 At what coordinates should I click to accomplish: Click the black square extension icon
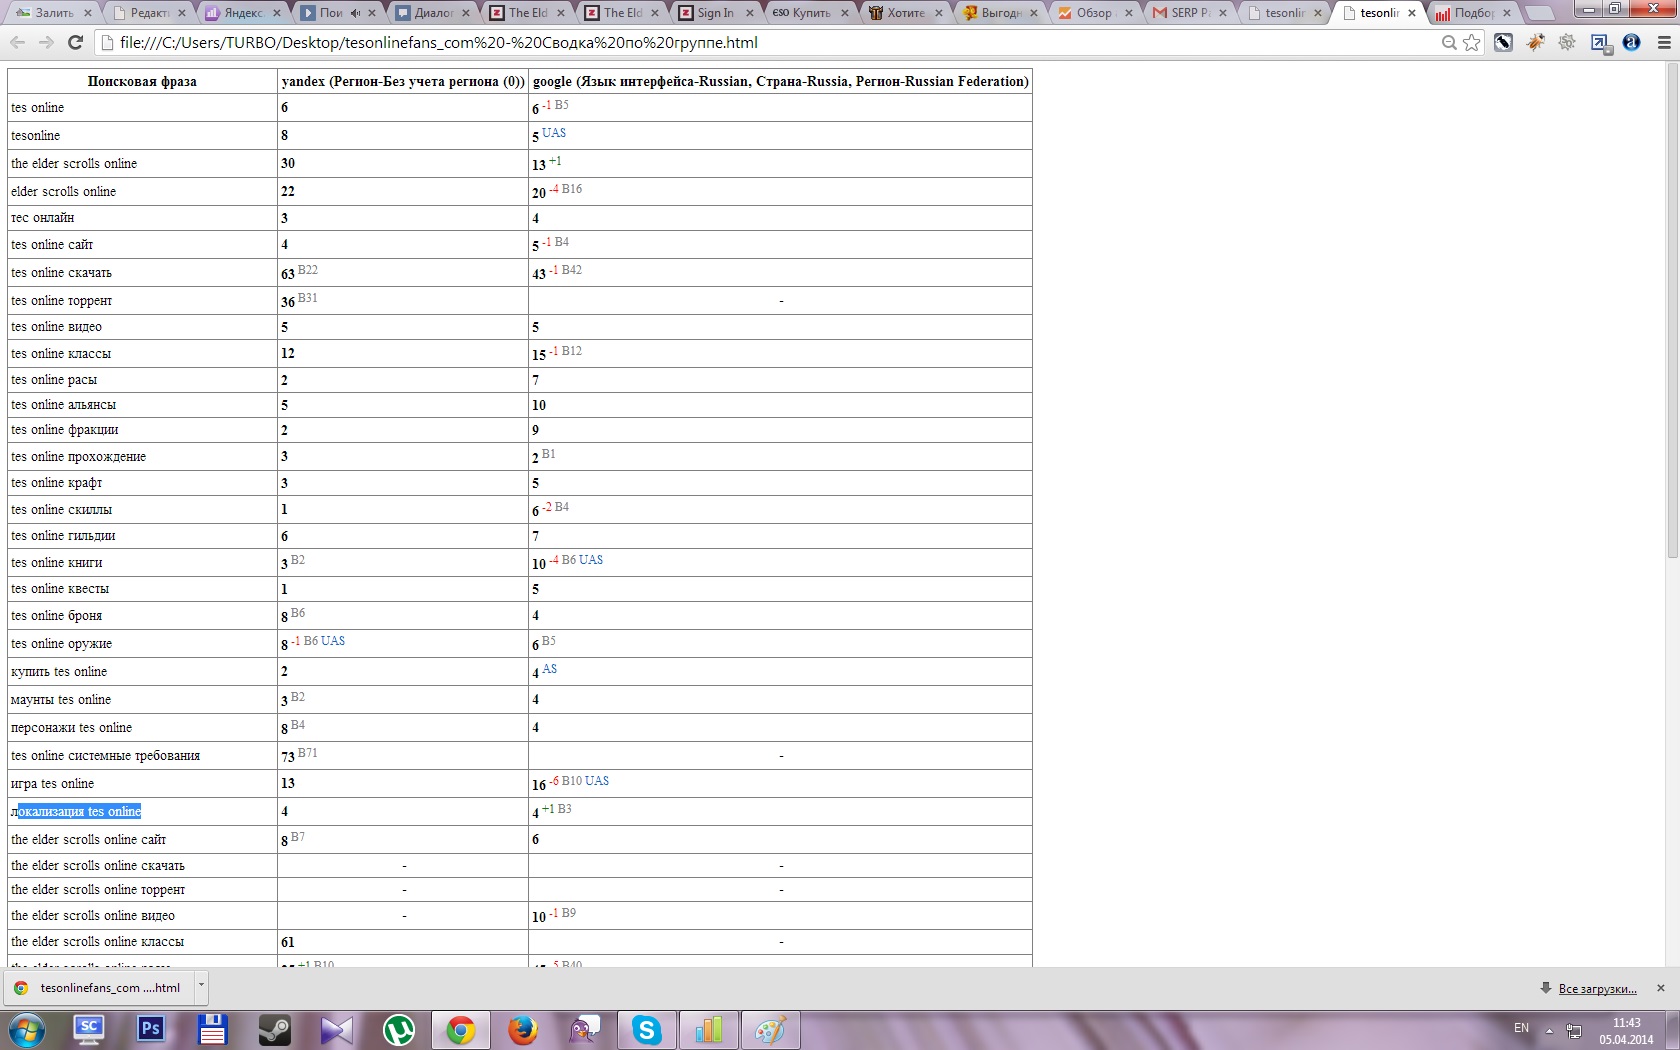(1503, 42)
